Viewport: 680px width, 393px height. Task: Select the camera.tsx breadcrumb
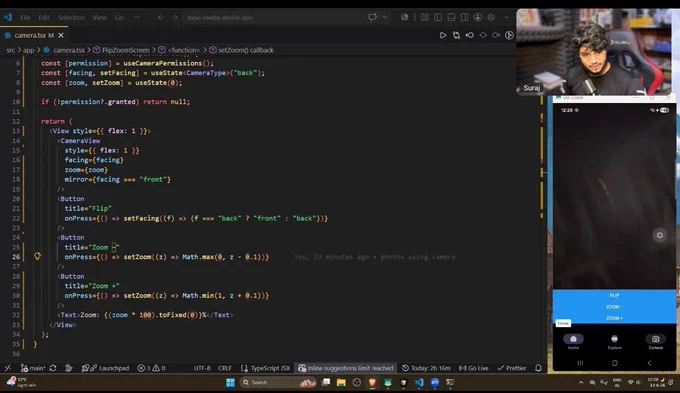pyautogui.click(x=64, y=50)
